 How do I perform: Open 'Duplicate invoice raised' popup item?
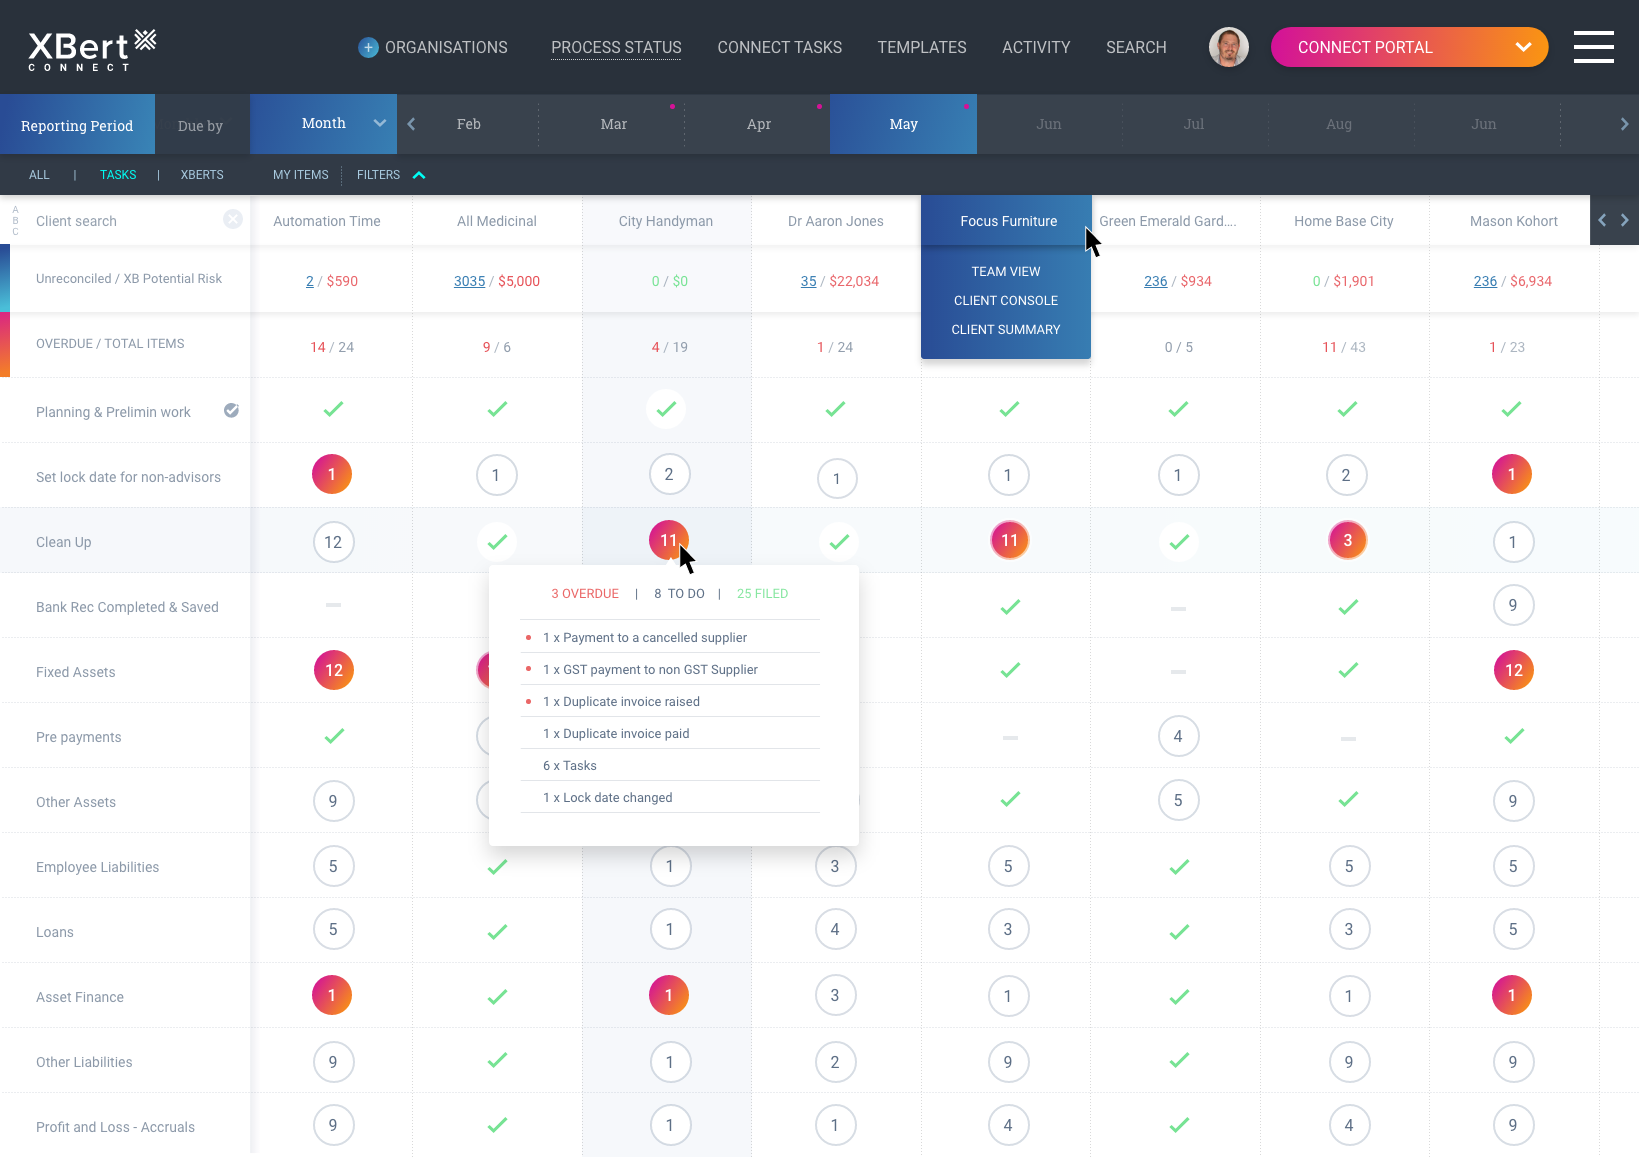(670, 701)
